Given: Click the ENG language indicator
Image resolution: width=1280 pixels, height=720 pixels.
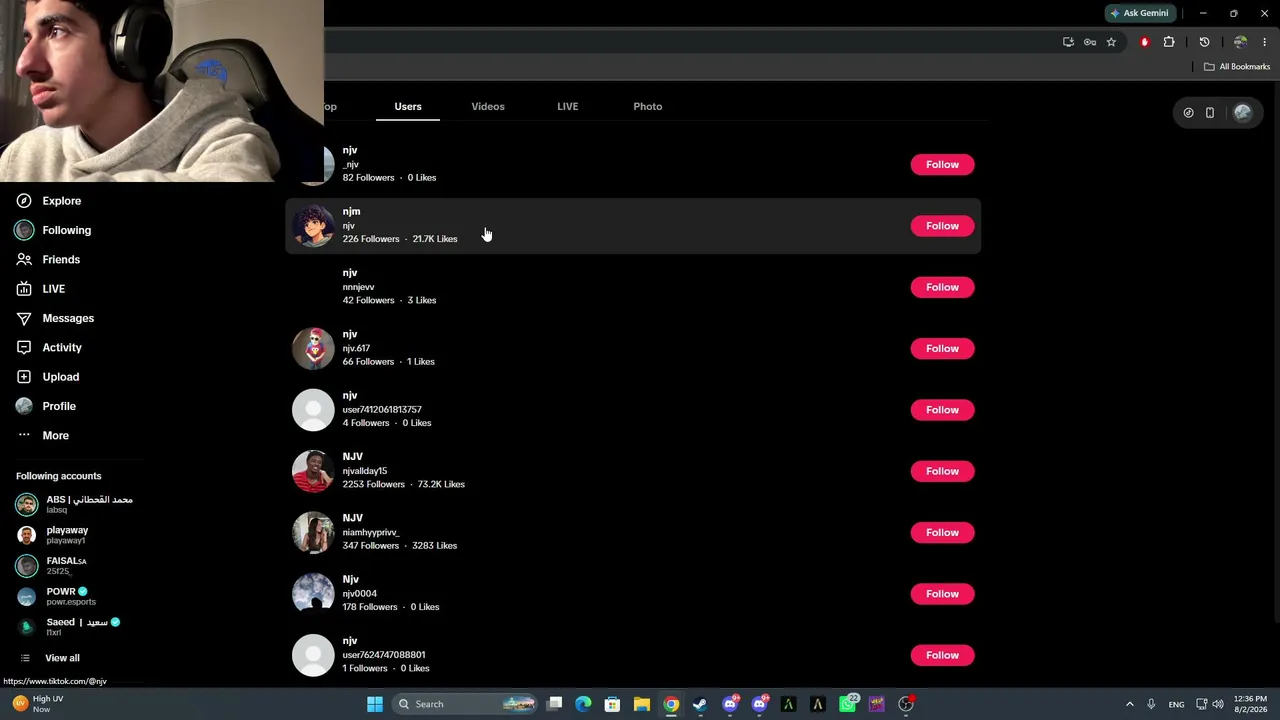Looking at the screenshot, I should pyautogui.click(x=1177, y=704).
